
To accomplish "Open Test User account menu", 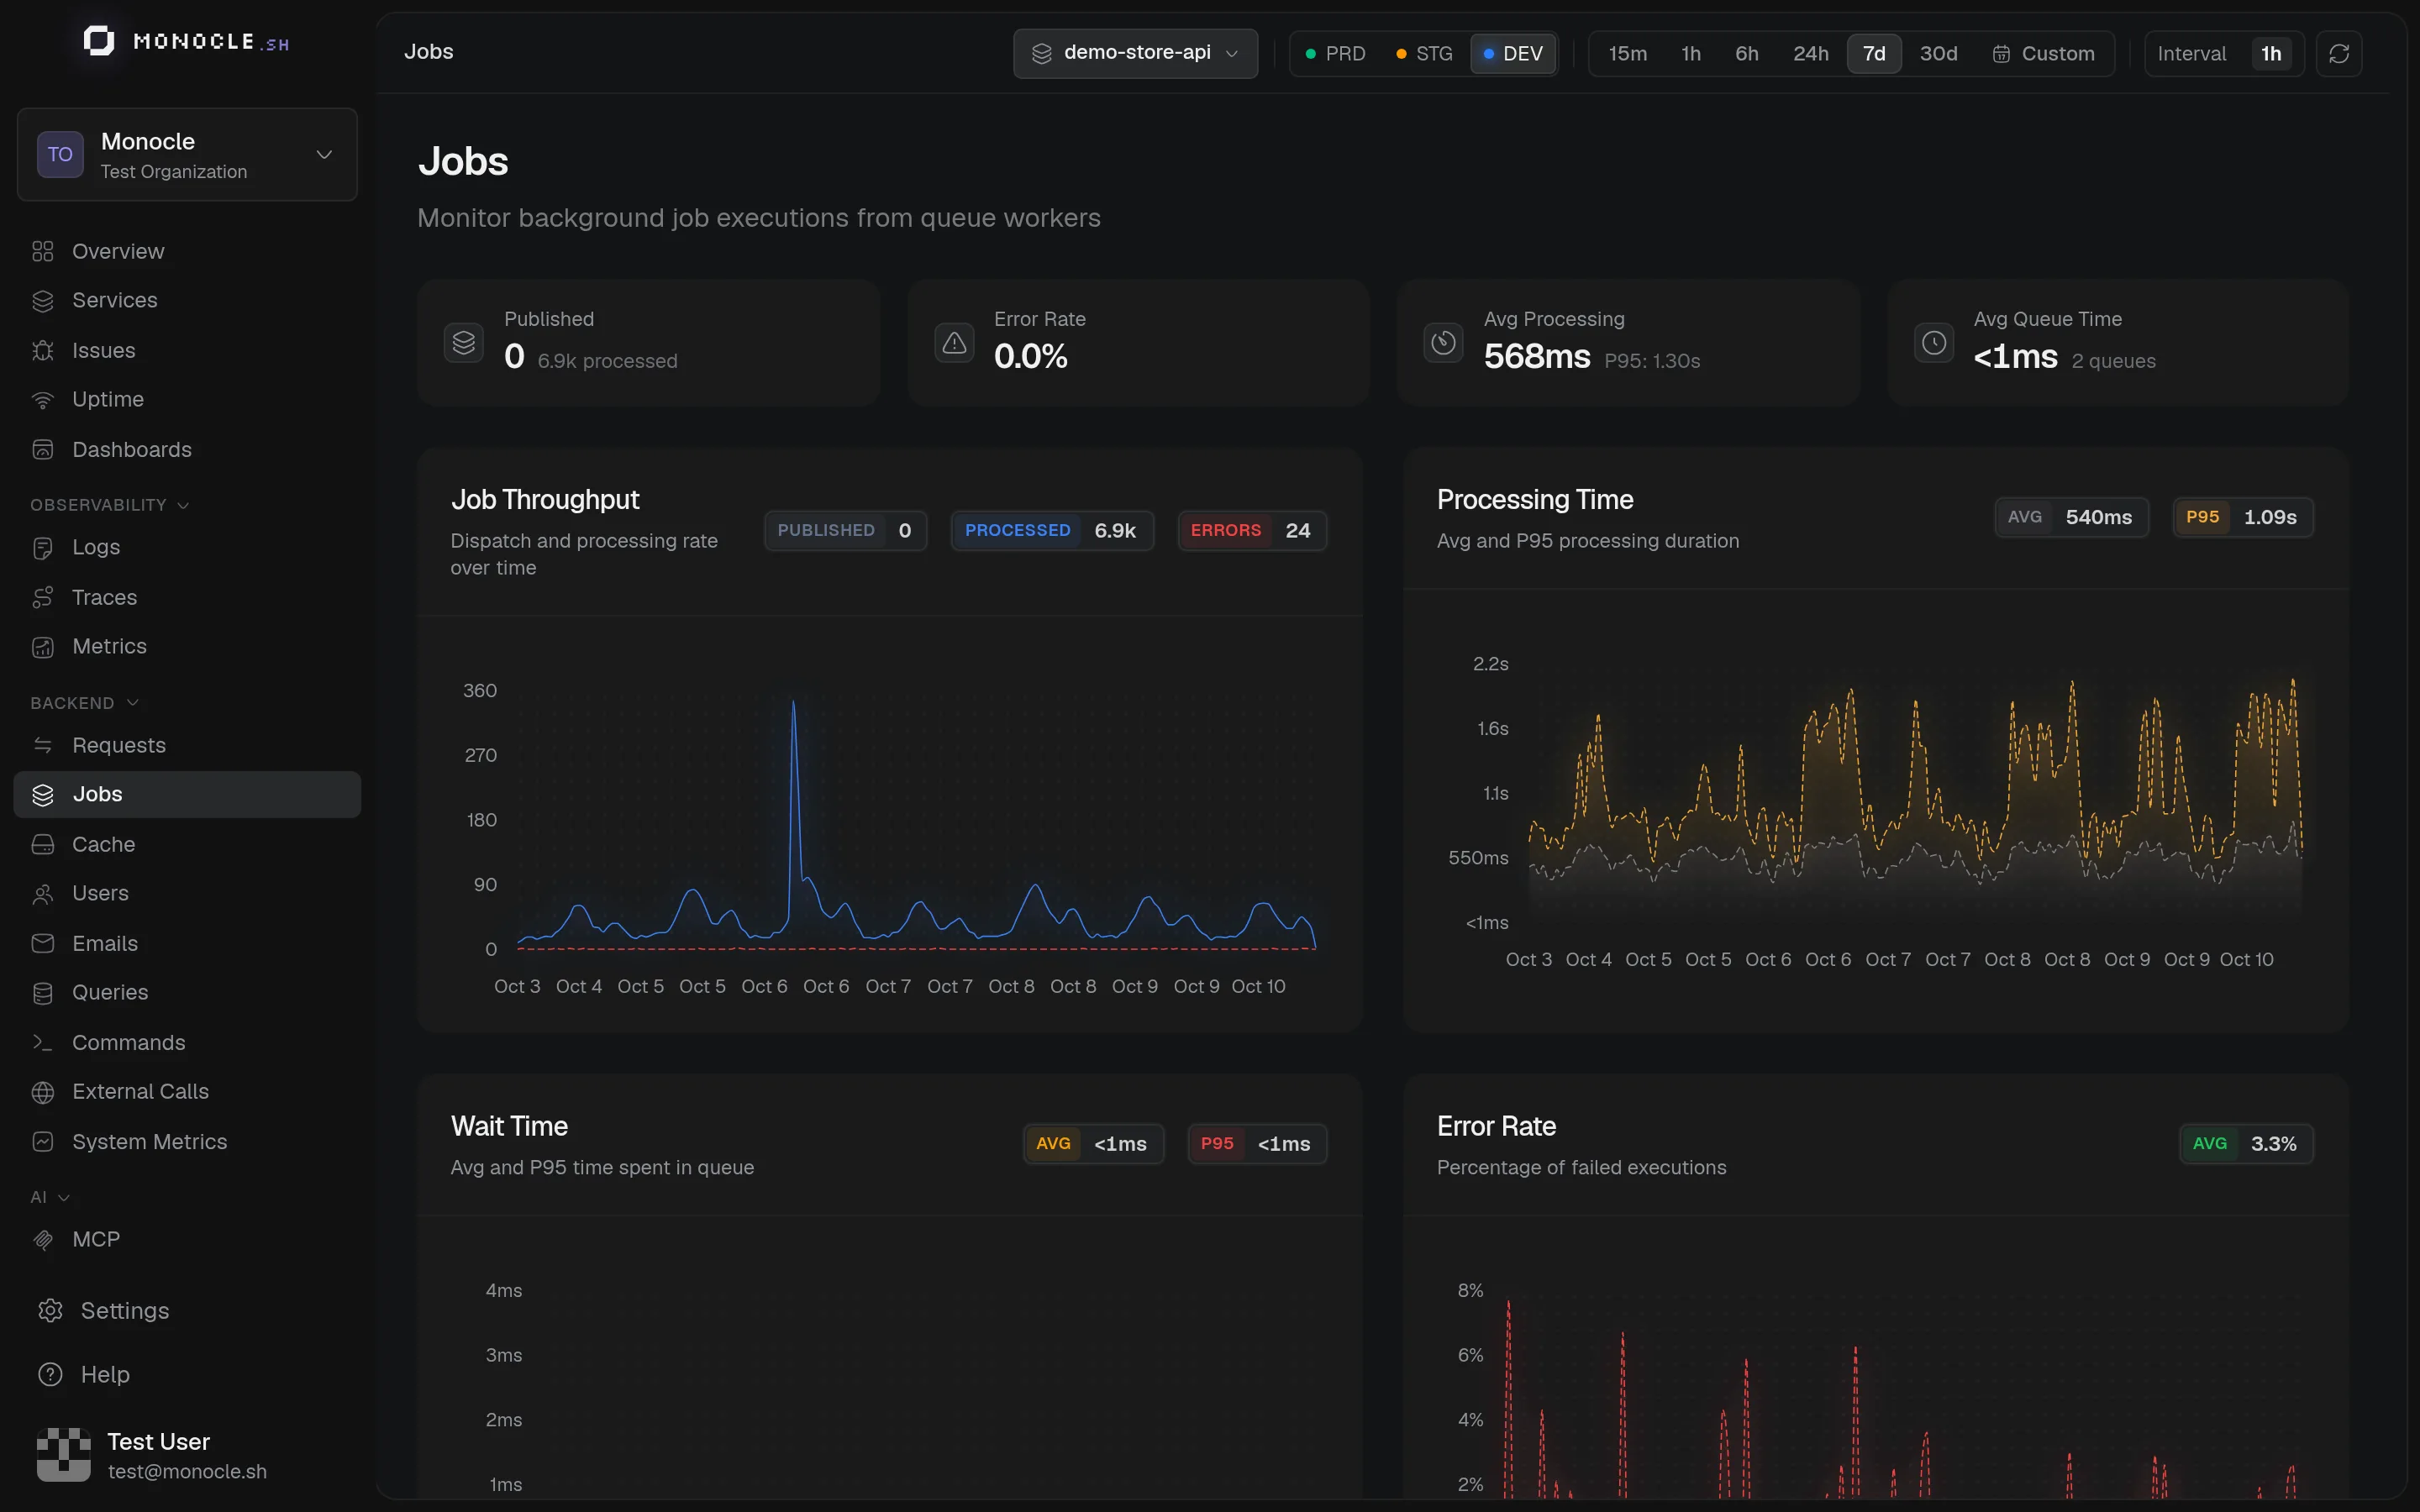I will coord(187,1455).
